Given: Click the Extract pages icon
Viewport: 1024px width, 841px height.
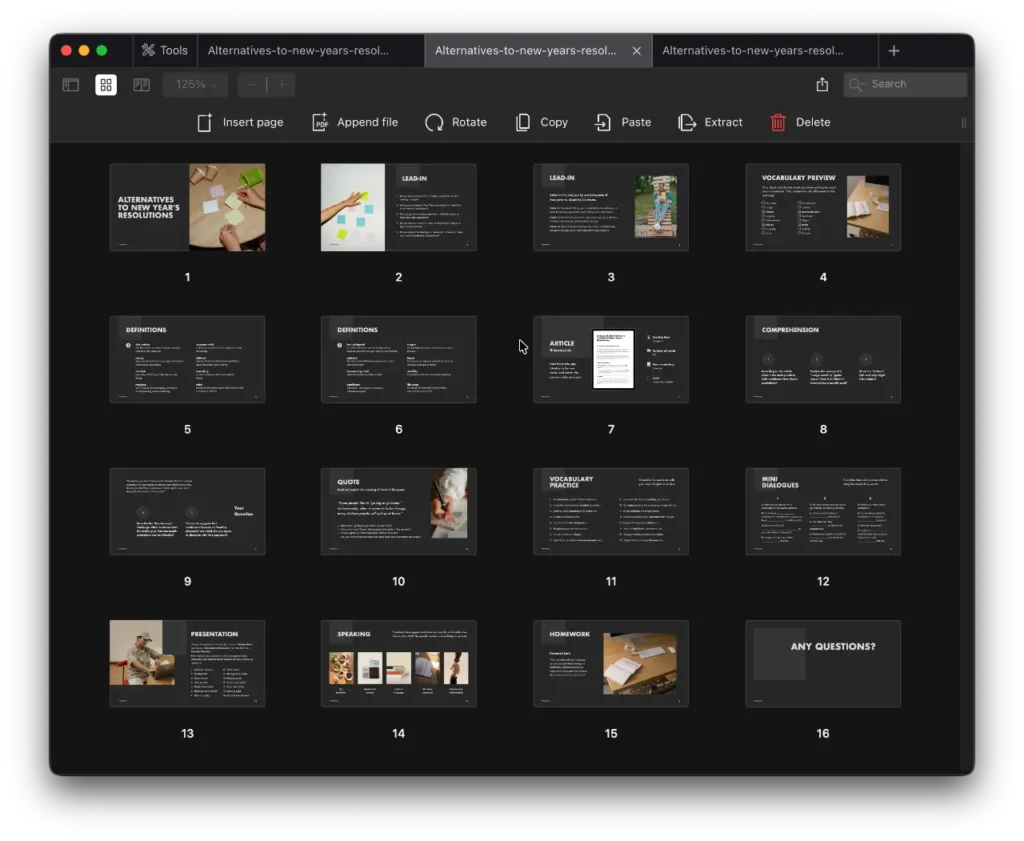Looking at the screenshot, I should pos(687,122).
